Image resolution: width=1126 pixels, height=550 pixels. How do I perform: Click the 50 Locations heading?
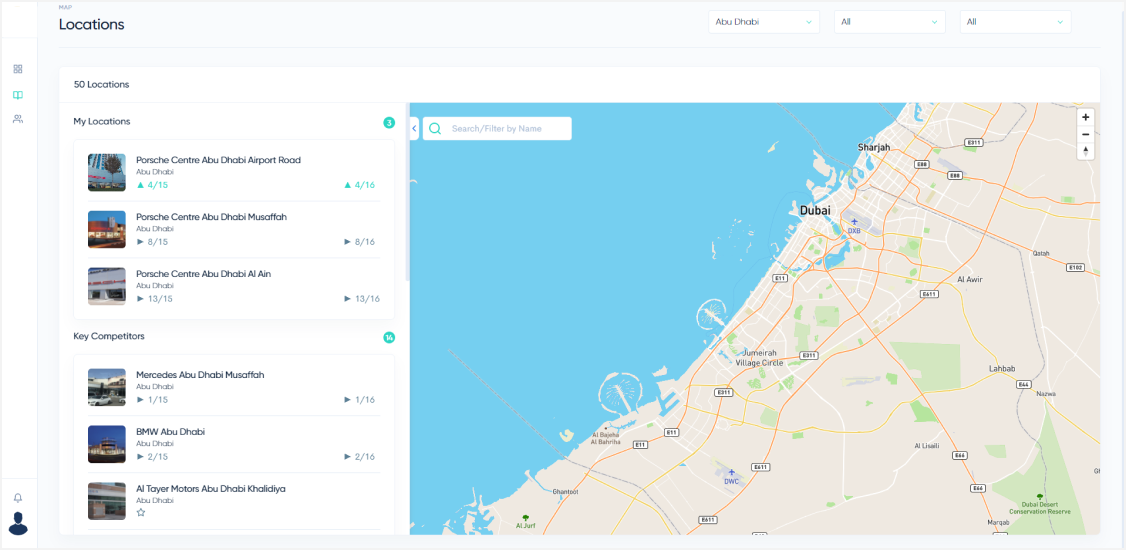(101, 85)
